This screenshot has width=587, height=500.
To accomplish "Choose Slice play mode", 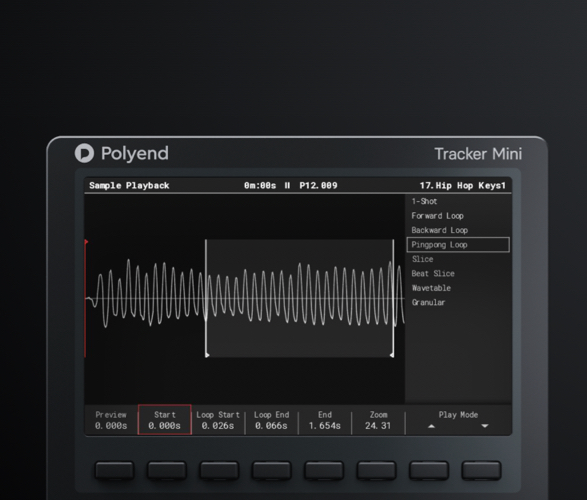I will [422, 259].
